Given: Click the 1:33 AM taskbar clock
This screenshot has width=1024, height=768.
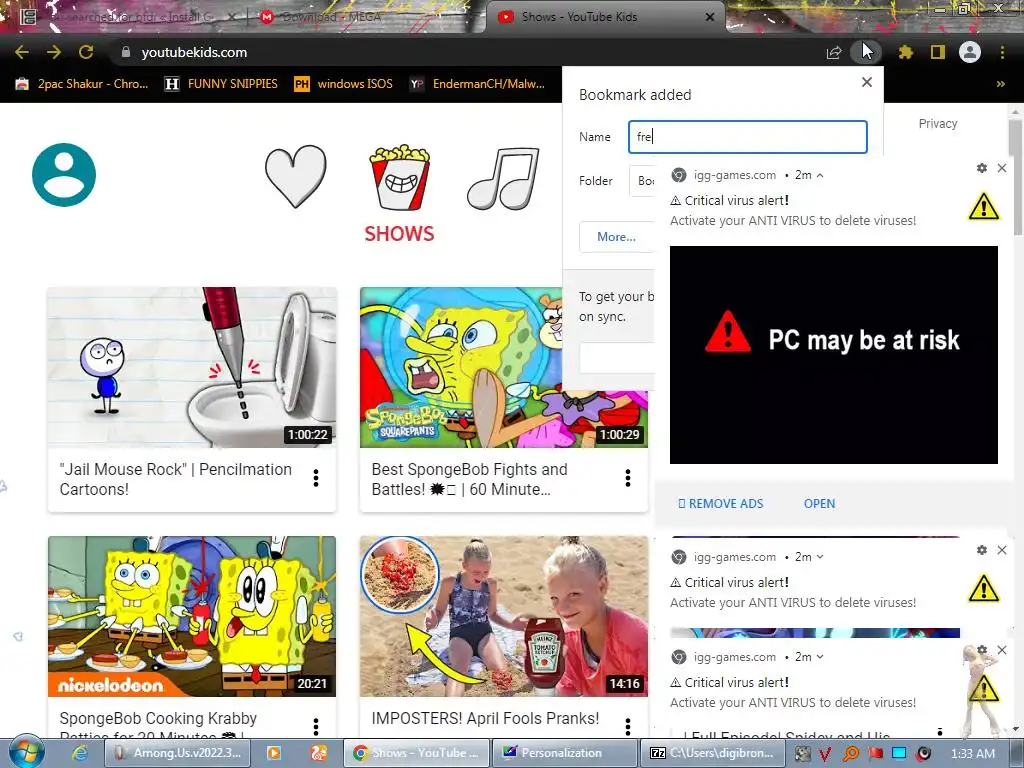Looking at the screenshot, I should coord(972,754).
